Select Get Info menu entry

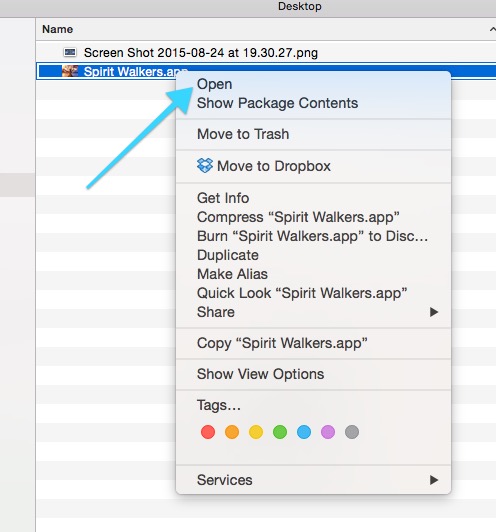click(x=223, y=198)
